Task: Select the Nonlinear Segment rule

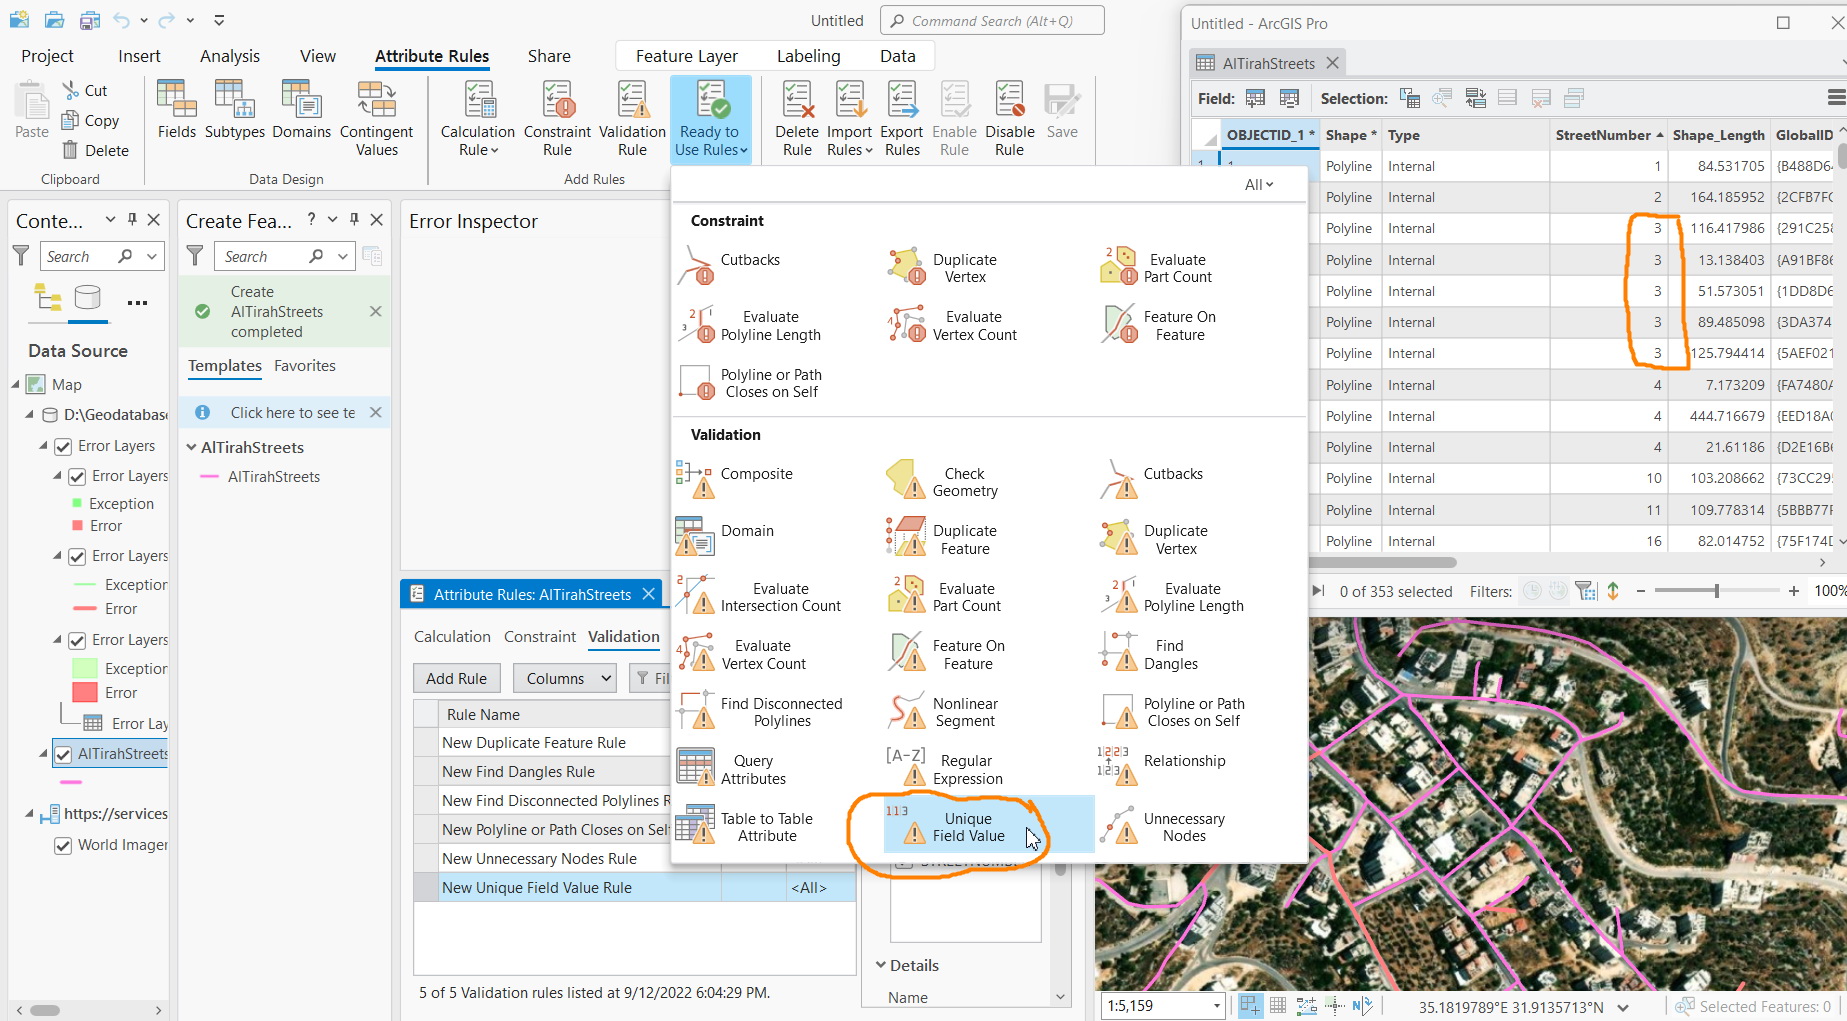Action: (x=943, y=712)
